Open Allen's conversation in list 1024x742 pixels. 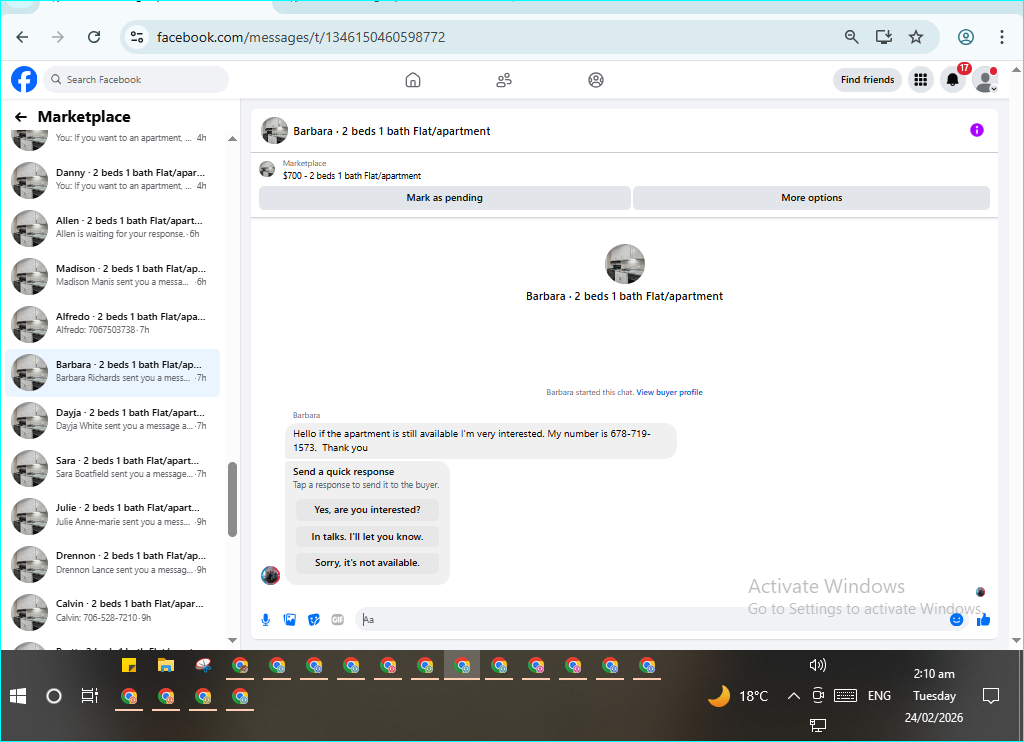click(112, 228)
